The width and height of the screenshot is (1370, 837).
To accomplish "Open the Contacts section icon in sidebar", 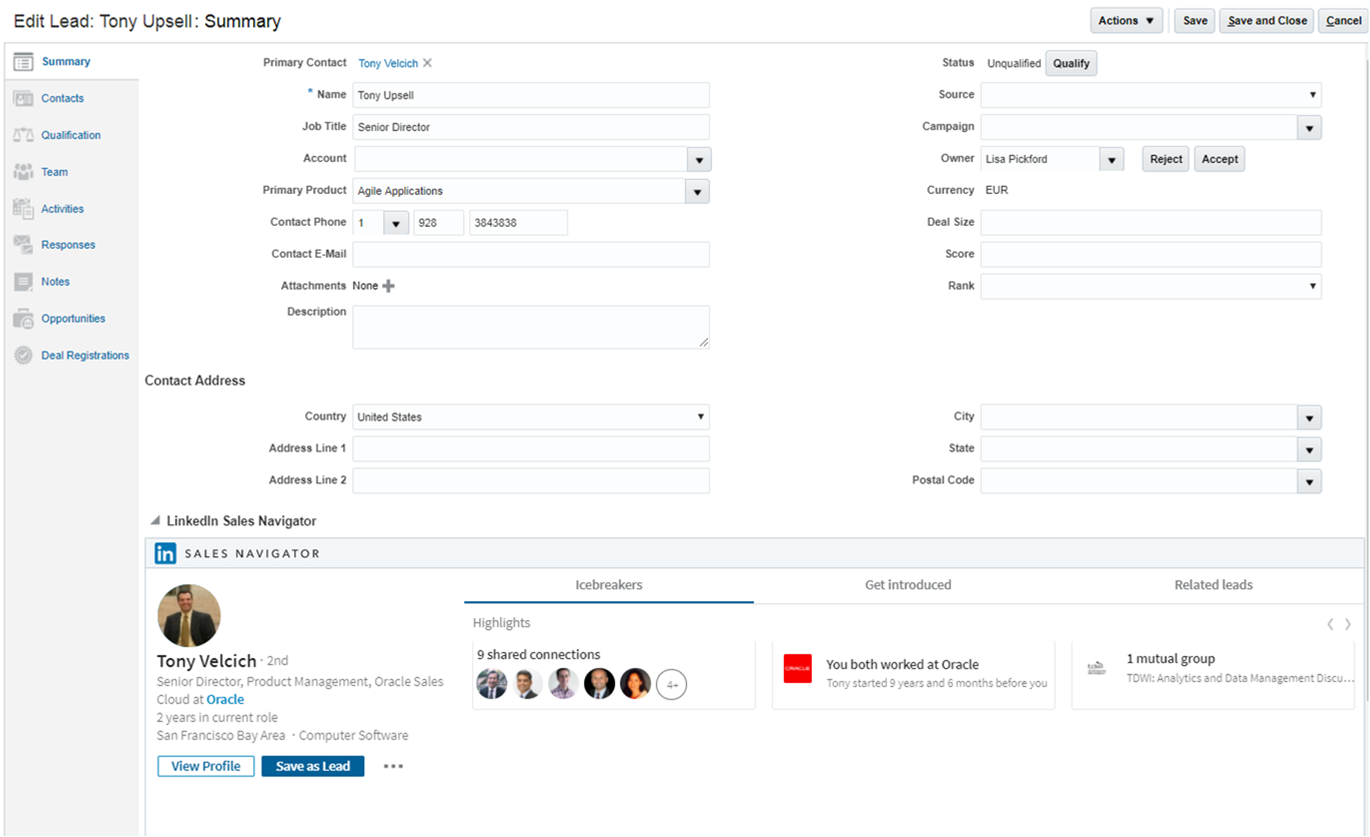I will (x=23, y=98).
